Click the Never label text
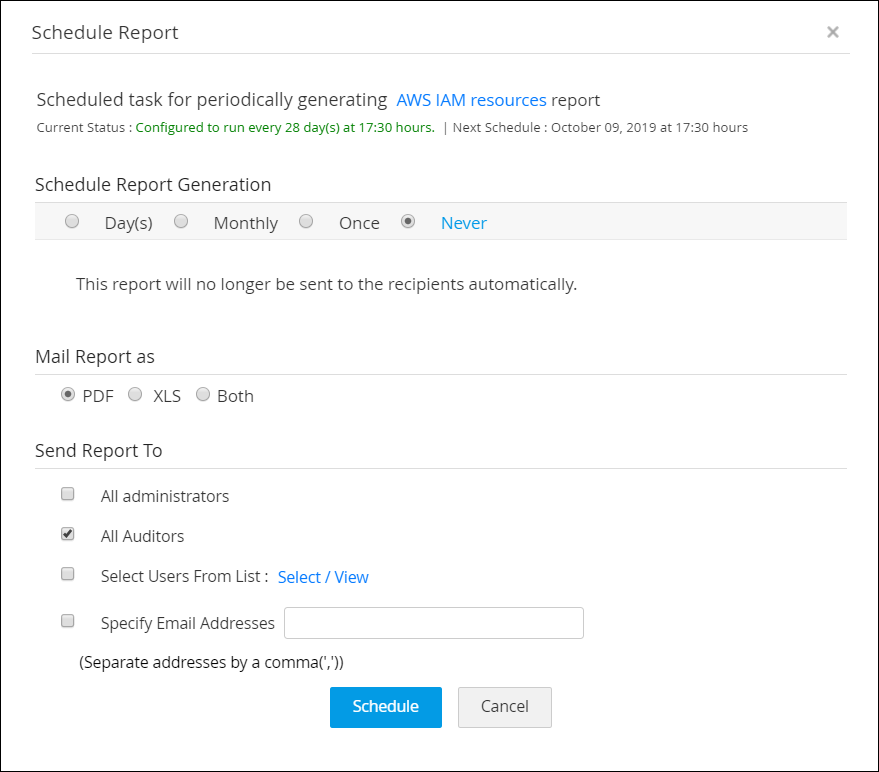 (x=464, y=223)
